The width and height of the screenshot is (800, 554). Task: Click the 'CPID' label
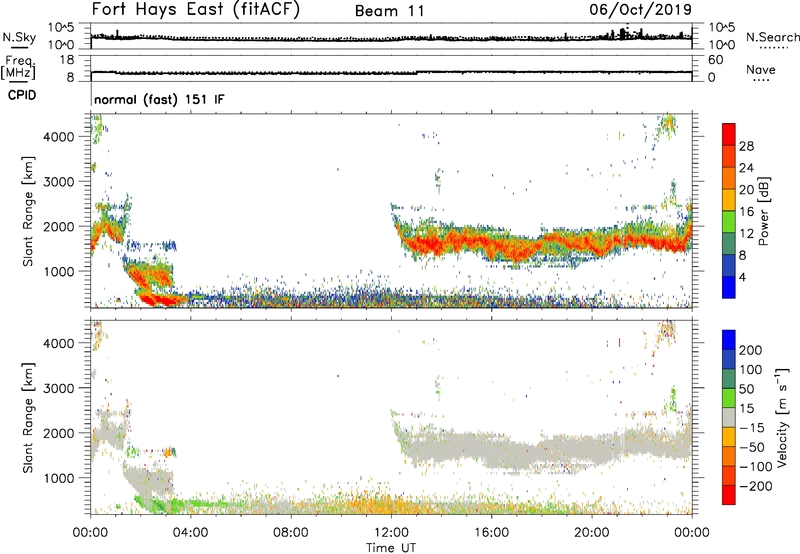click(x=22, y=95)
